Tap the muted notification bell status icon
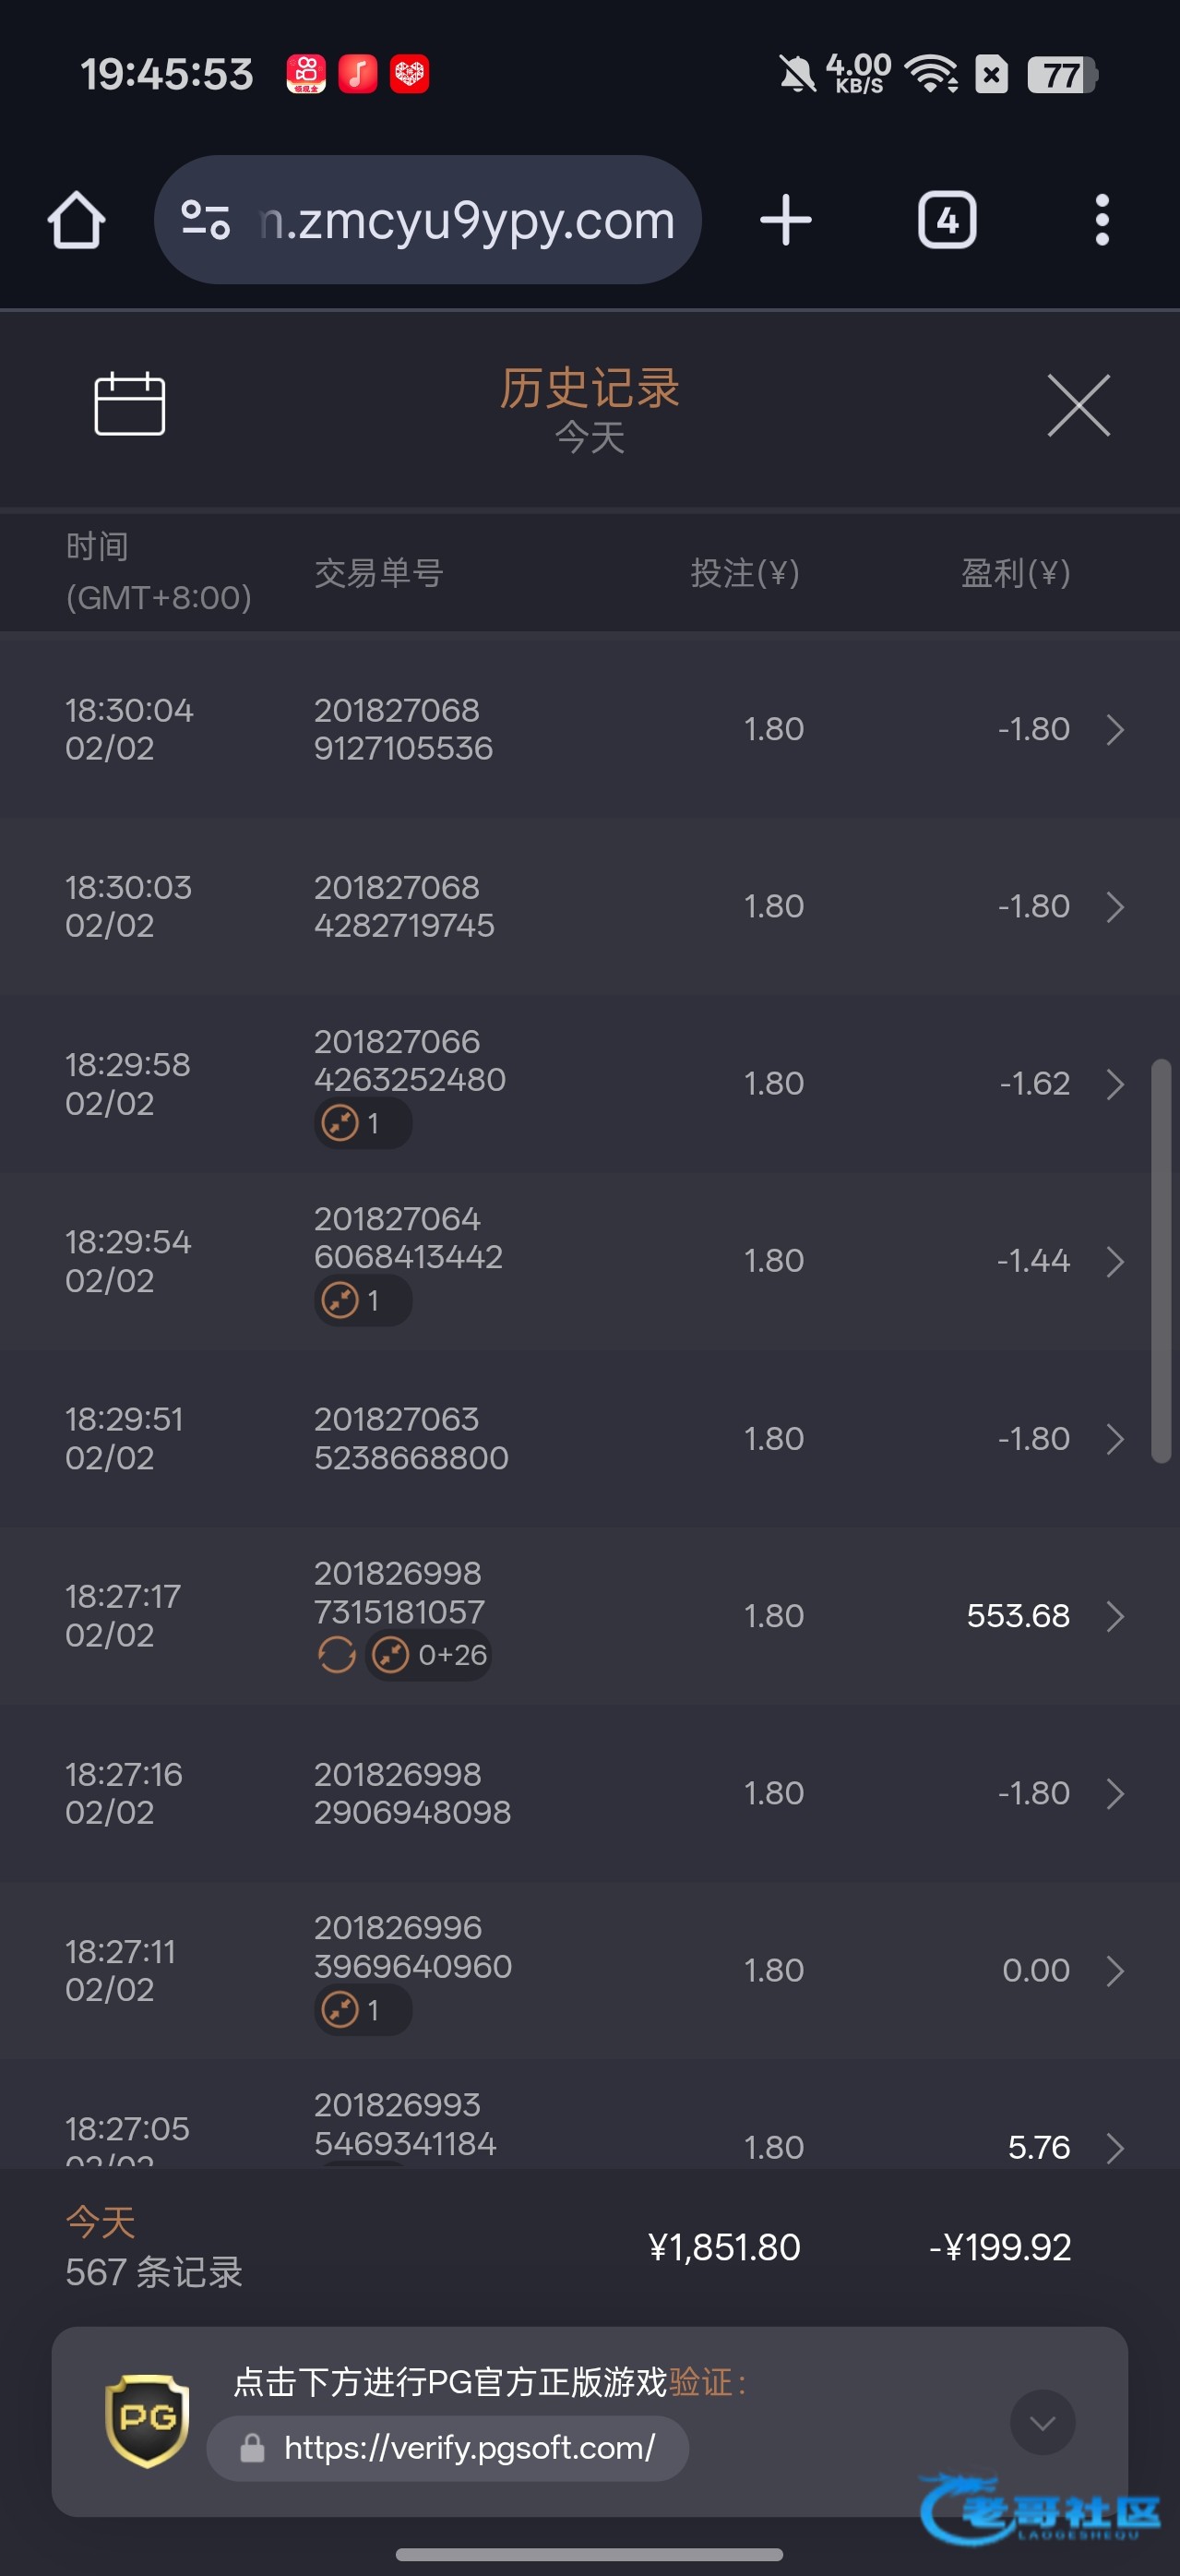 (797, 74)
